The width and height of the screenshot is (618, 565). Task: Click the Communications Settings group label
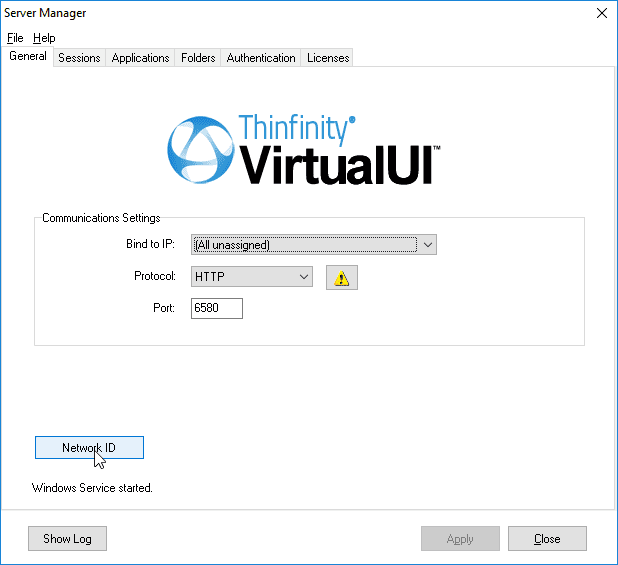tap(101, 218)
